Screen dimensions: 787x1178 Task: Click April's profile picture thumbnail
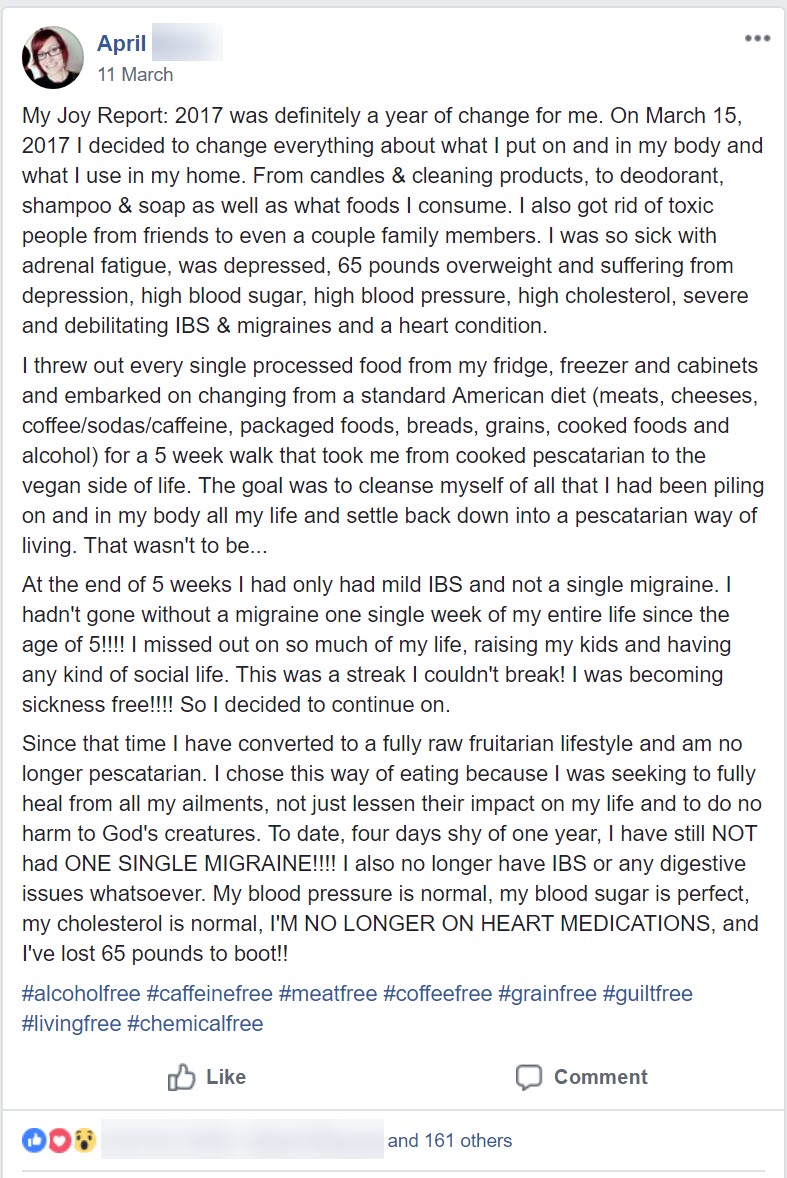[x=53, y=58]
